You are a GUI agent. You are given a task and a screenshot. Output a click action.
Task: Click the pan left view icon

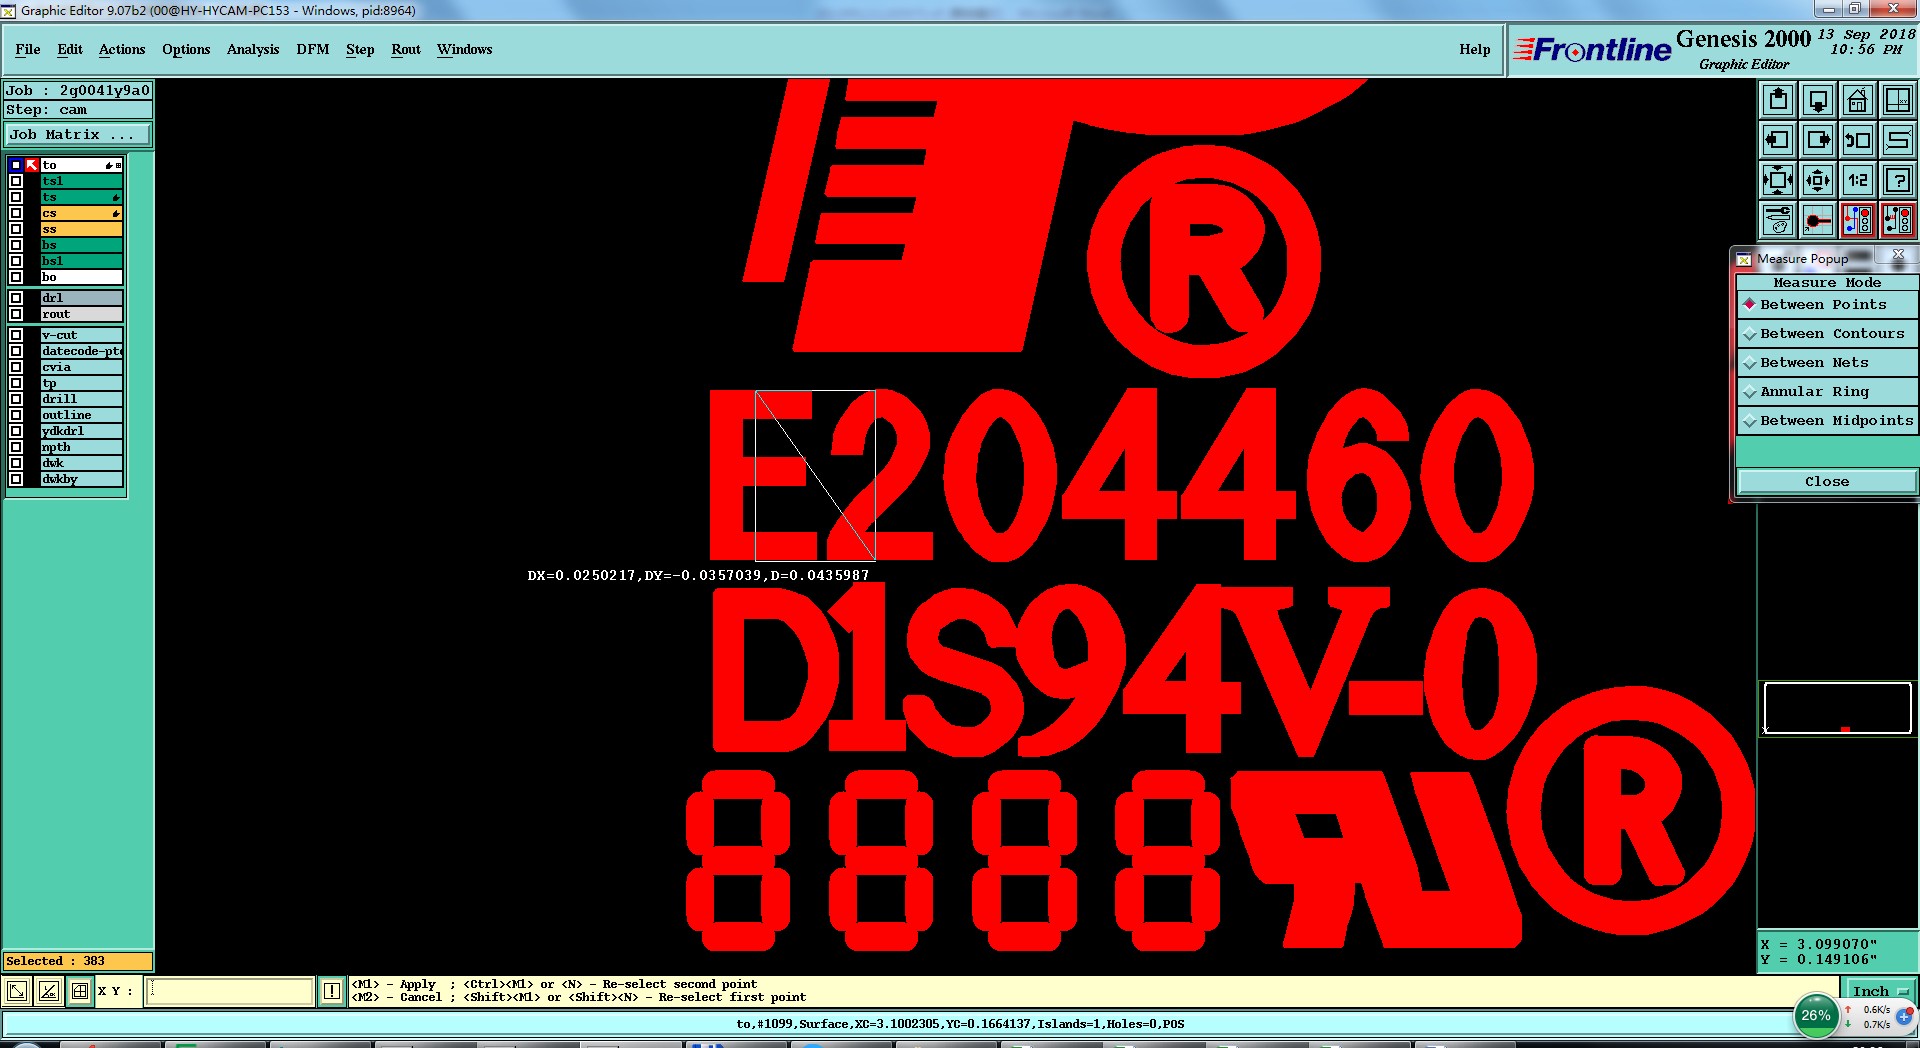tap(1778, 140)
